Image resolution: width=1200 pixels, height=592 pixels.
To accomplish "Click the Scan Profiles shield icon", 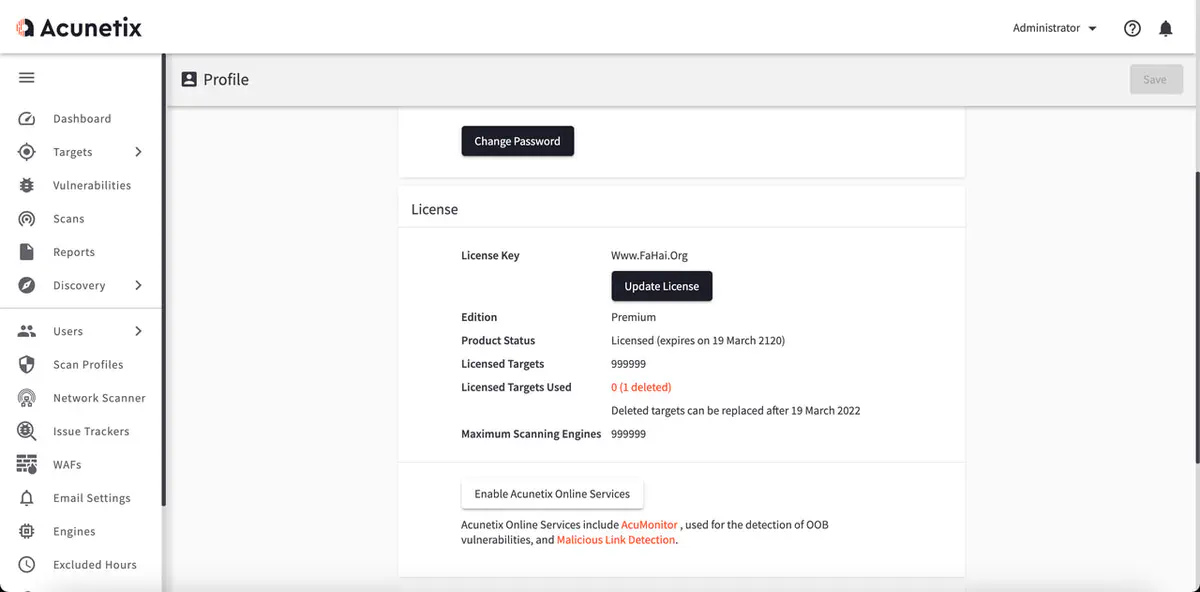I will [27, 365].
